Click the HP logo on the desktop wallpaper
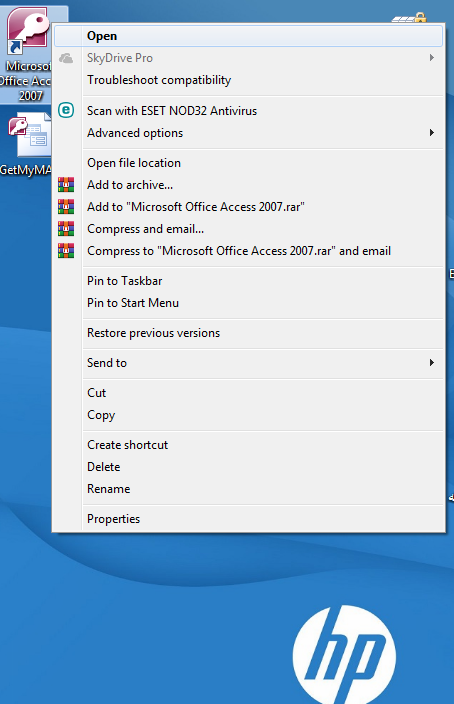 click(x=344, y=656)
